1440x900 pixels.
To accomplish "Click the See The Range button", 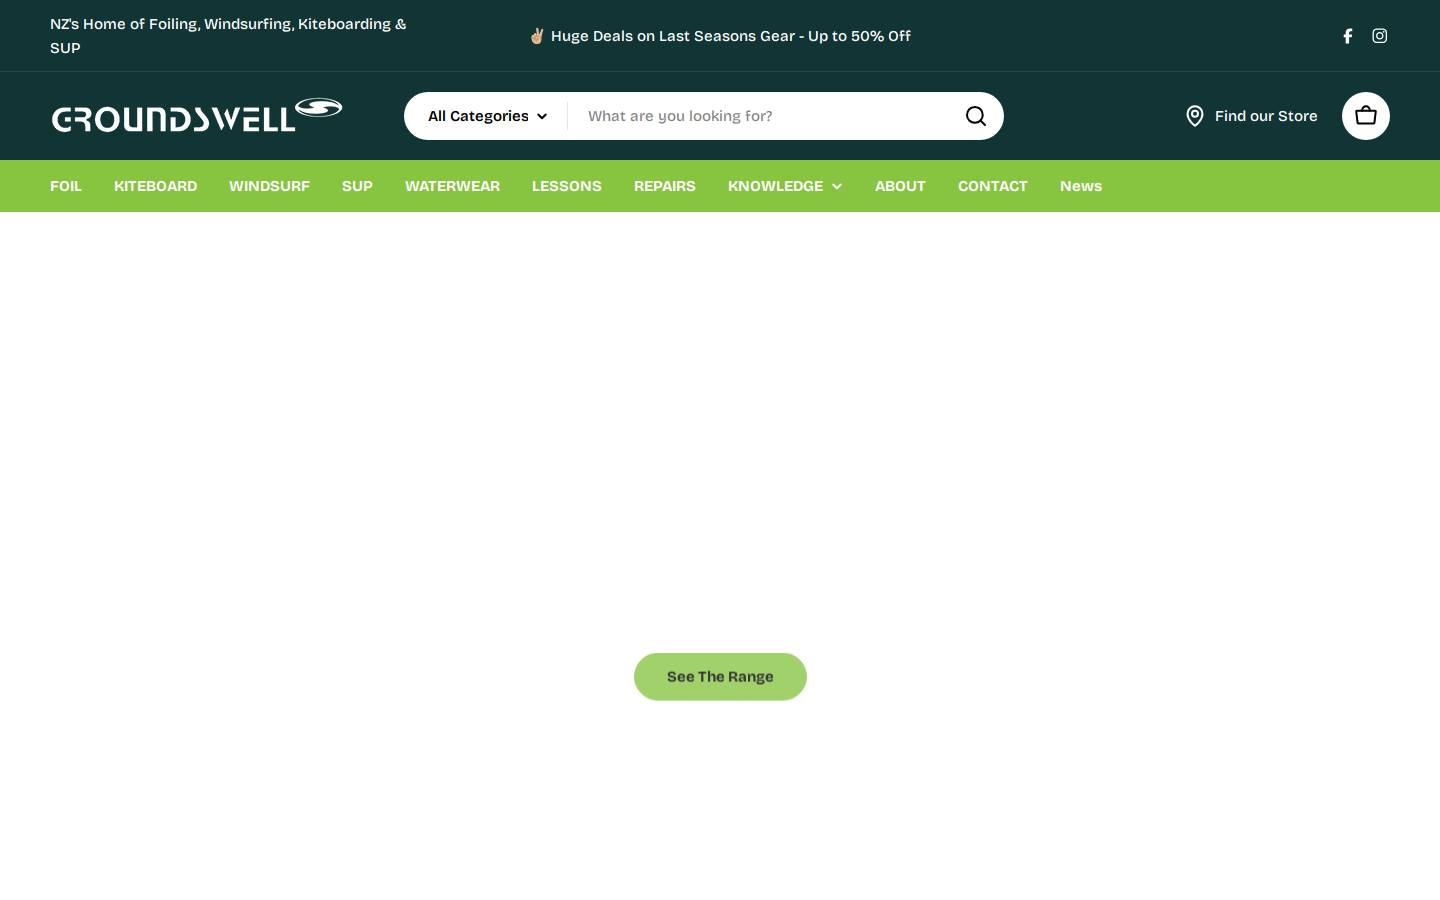I will click(720, 677).
